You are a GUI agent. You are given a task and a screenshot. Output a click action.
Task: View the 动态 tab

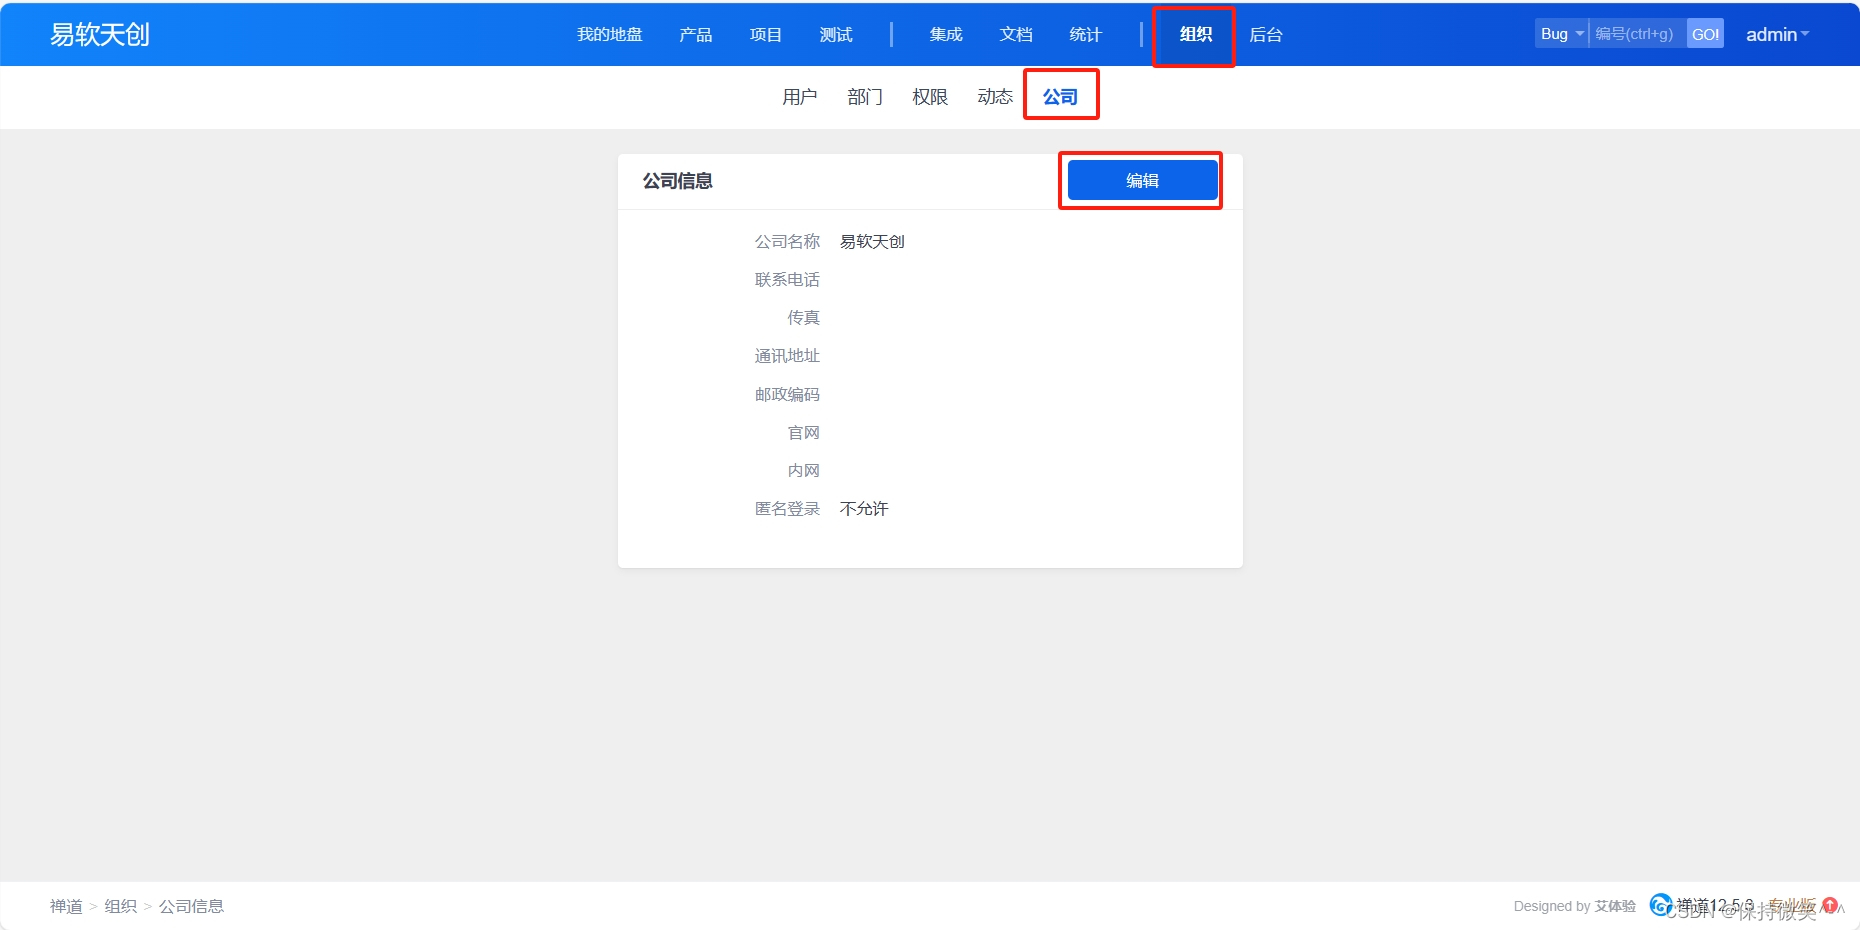click(994, 96)
